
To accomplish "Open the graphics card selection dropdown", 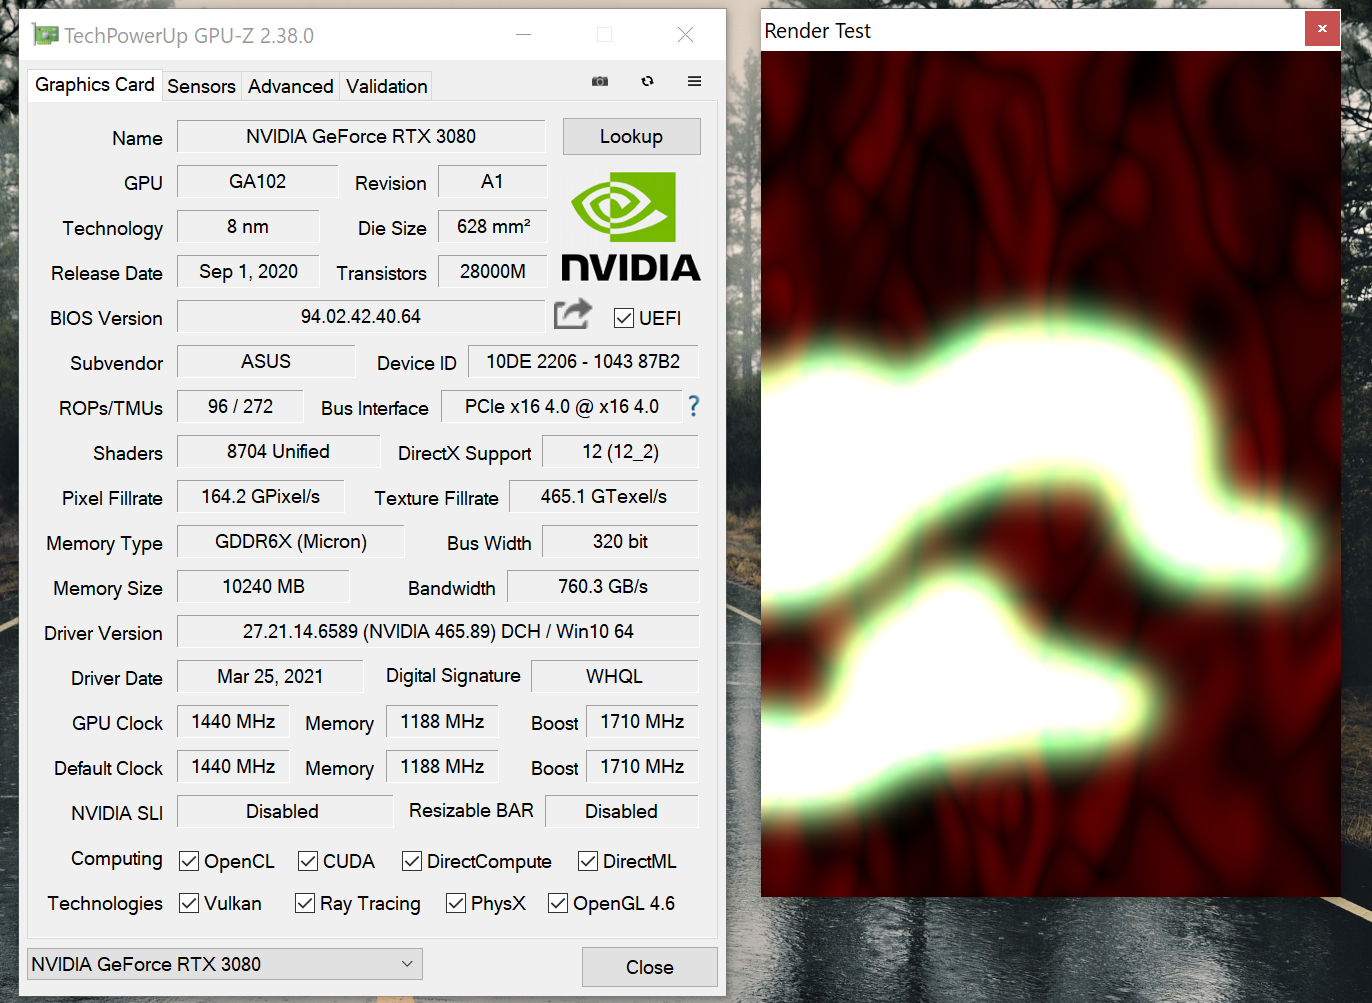I will (407, 963).
